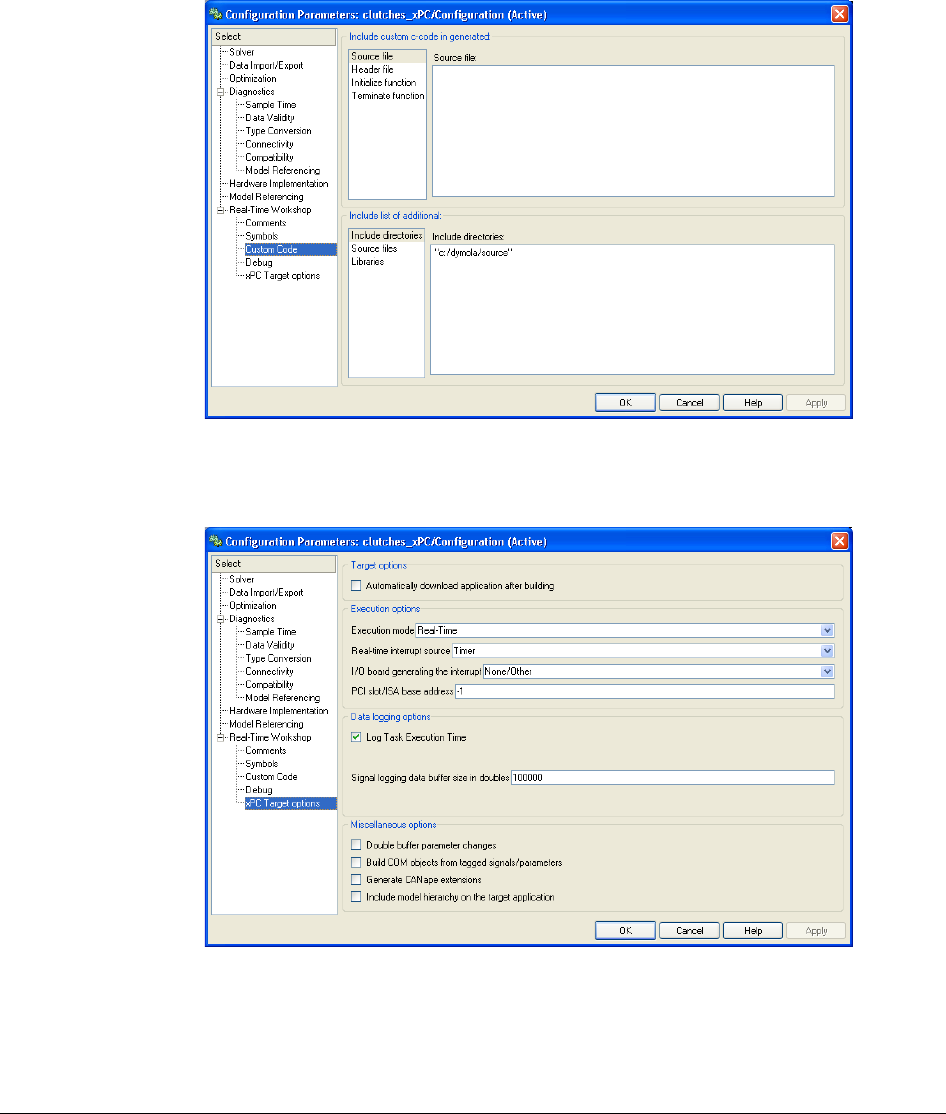The height and width of the screenshot is (1114, 946).
Task: Collapse Diagnostics node in upper dialog tree
Action: (x=221, y=92)
